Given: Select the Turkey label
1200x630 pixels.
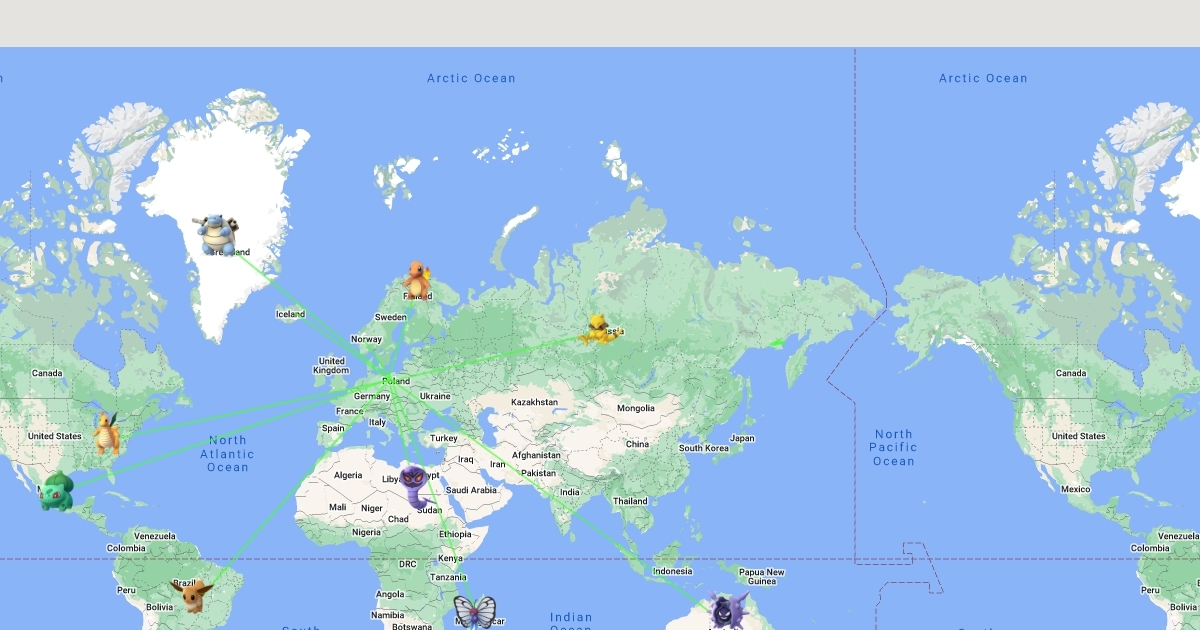Looking at the screenshot, I should coord(444,438).
